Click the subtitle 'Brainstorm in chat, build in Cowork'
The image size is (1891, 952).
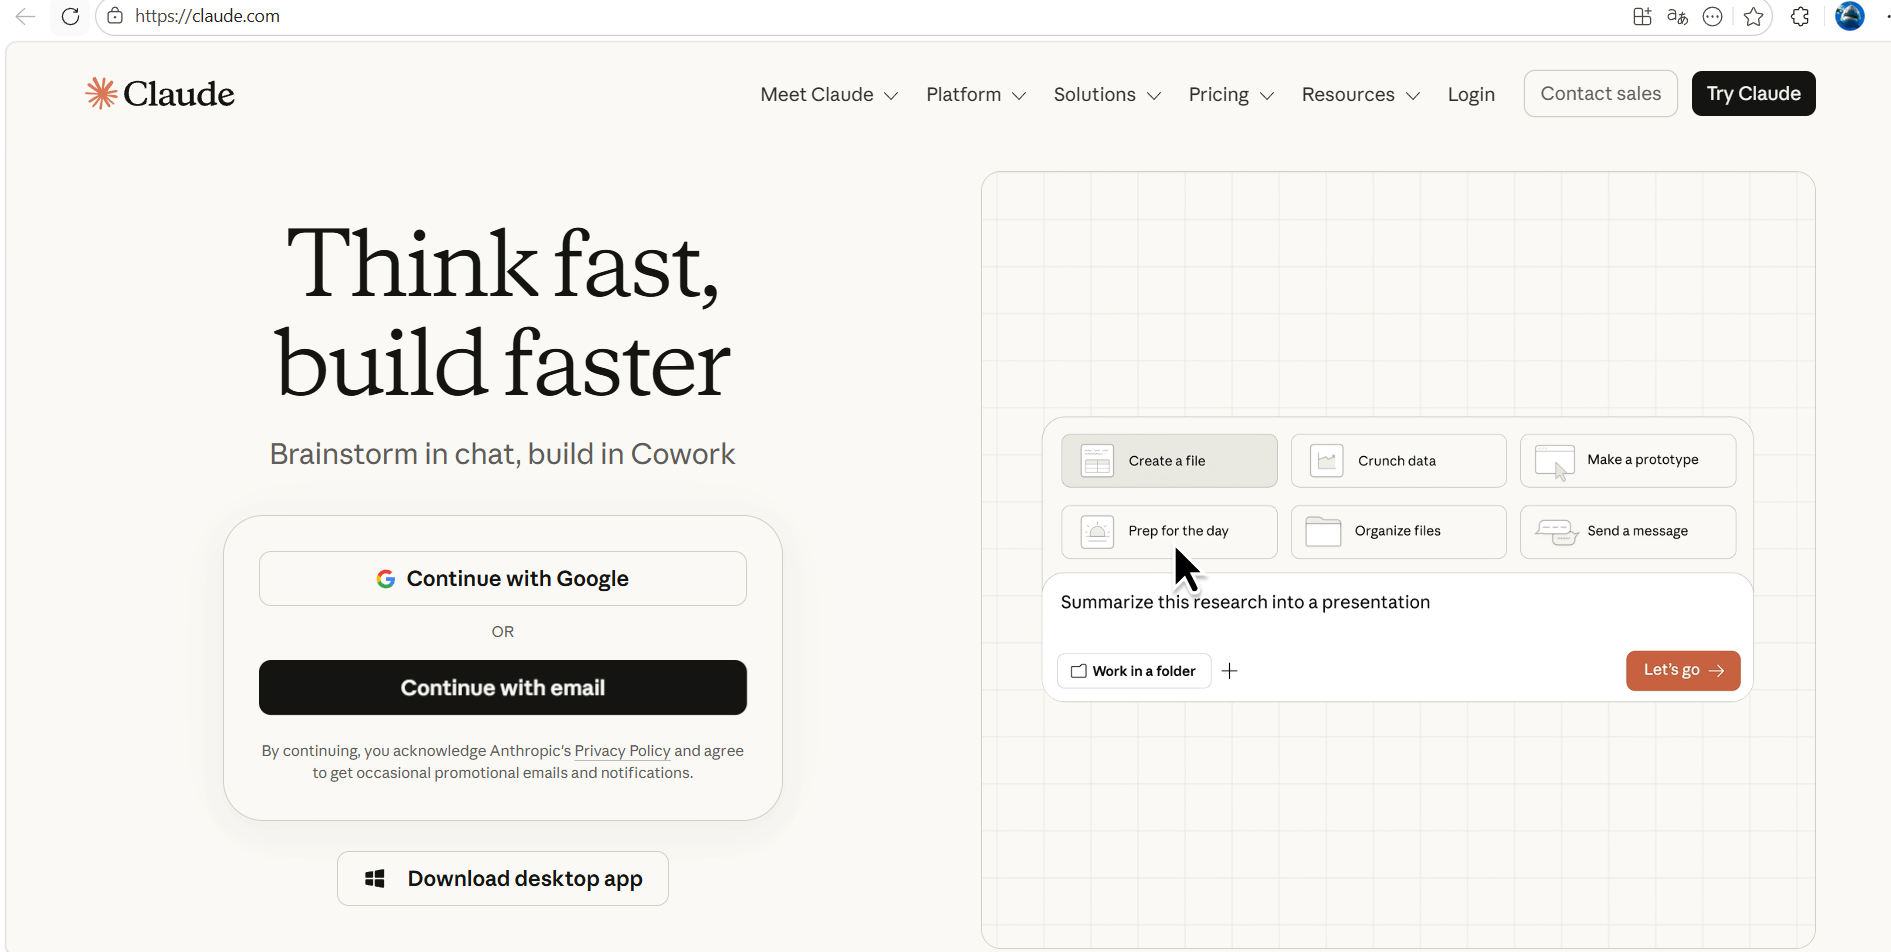pos(503,454)
